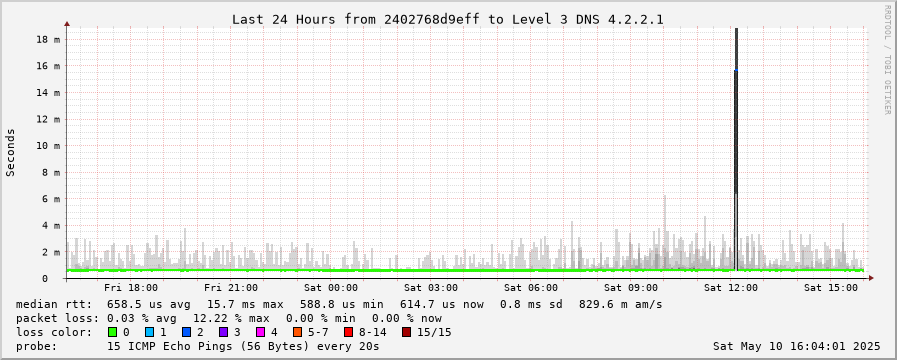The height and width of the screenshot is (360, 897).
Task: Click the Seconds y-axis label
Action: point(10,152)
